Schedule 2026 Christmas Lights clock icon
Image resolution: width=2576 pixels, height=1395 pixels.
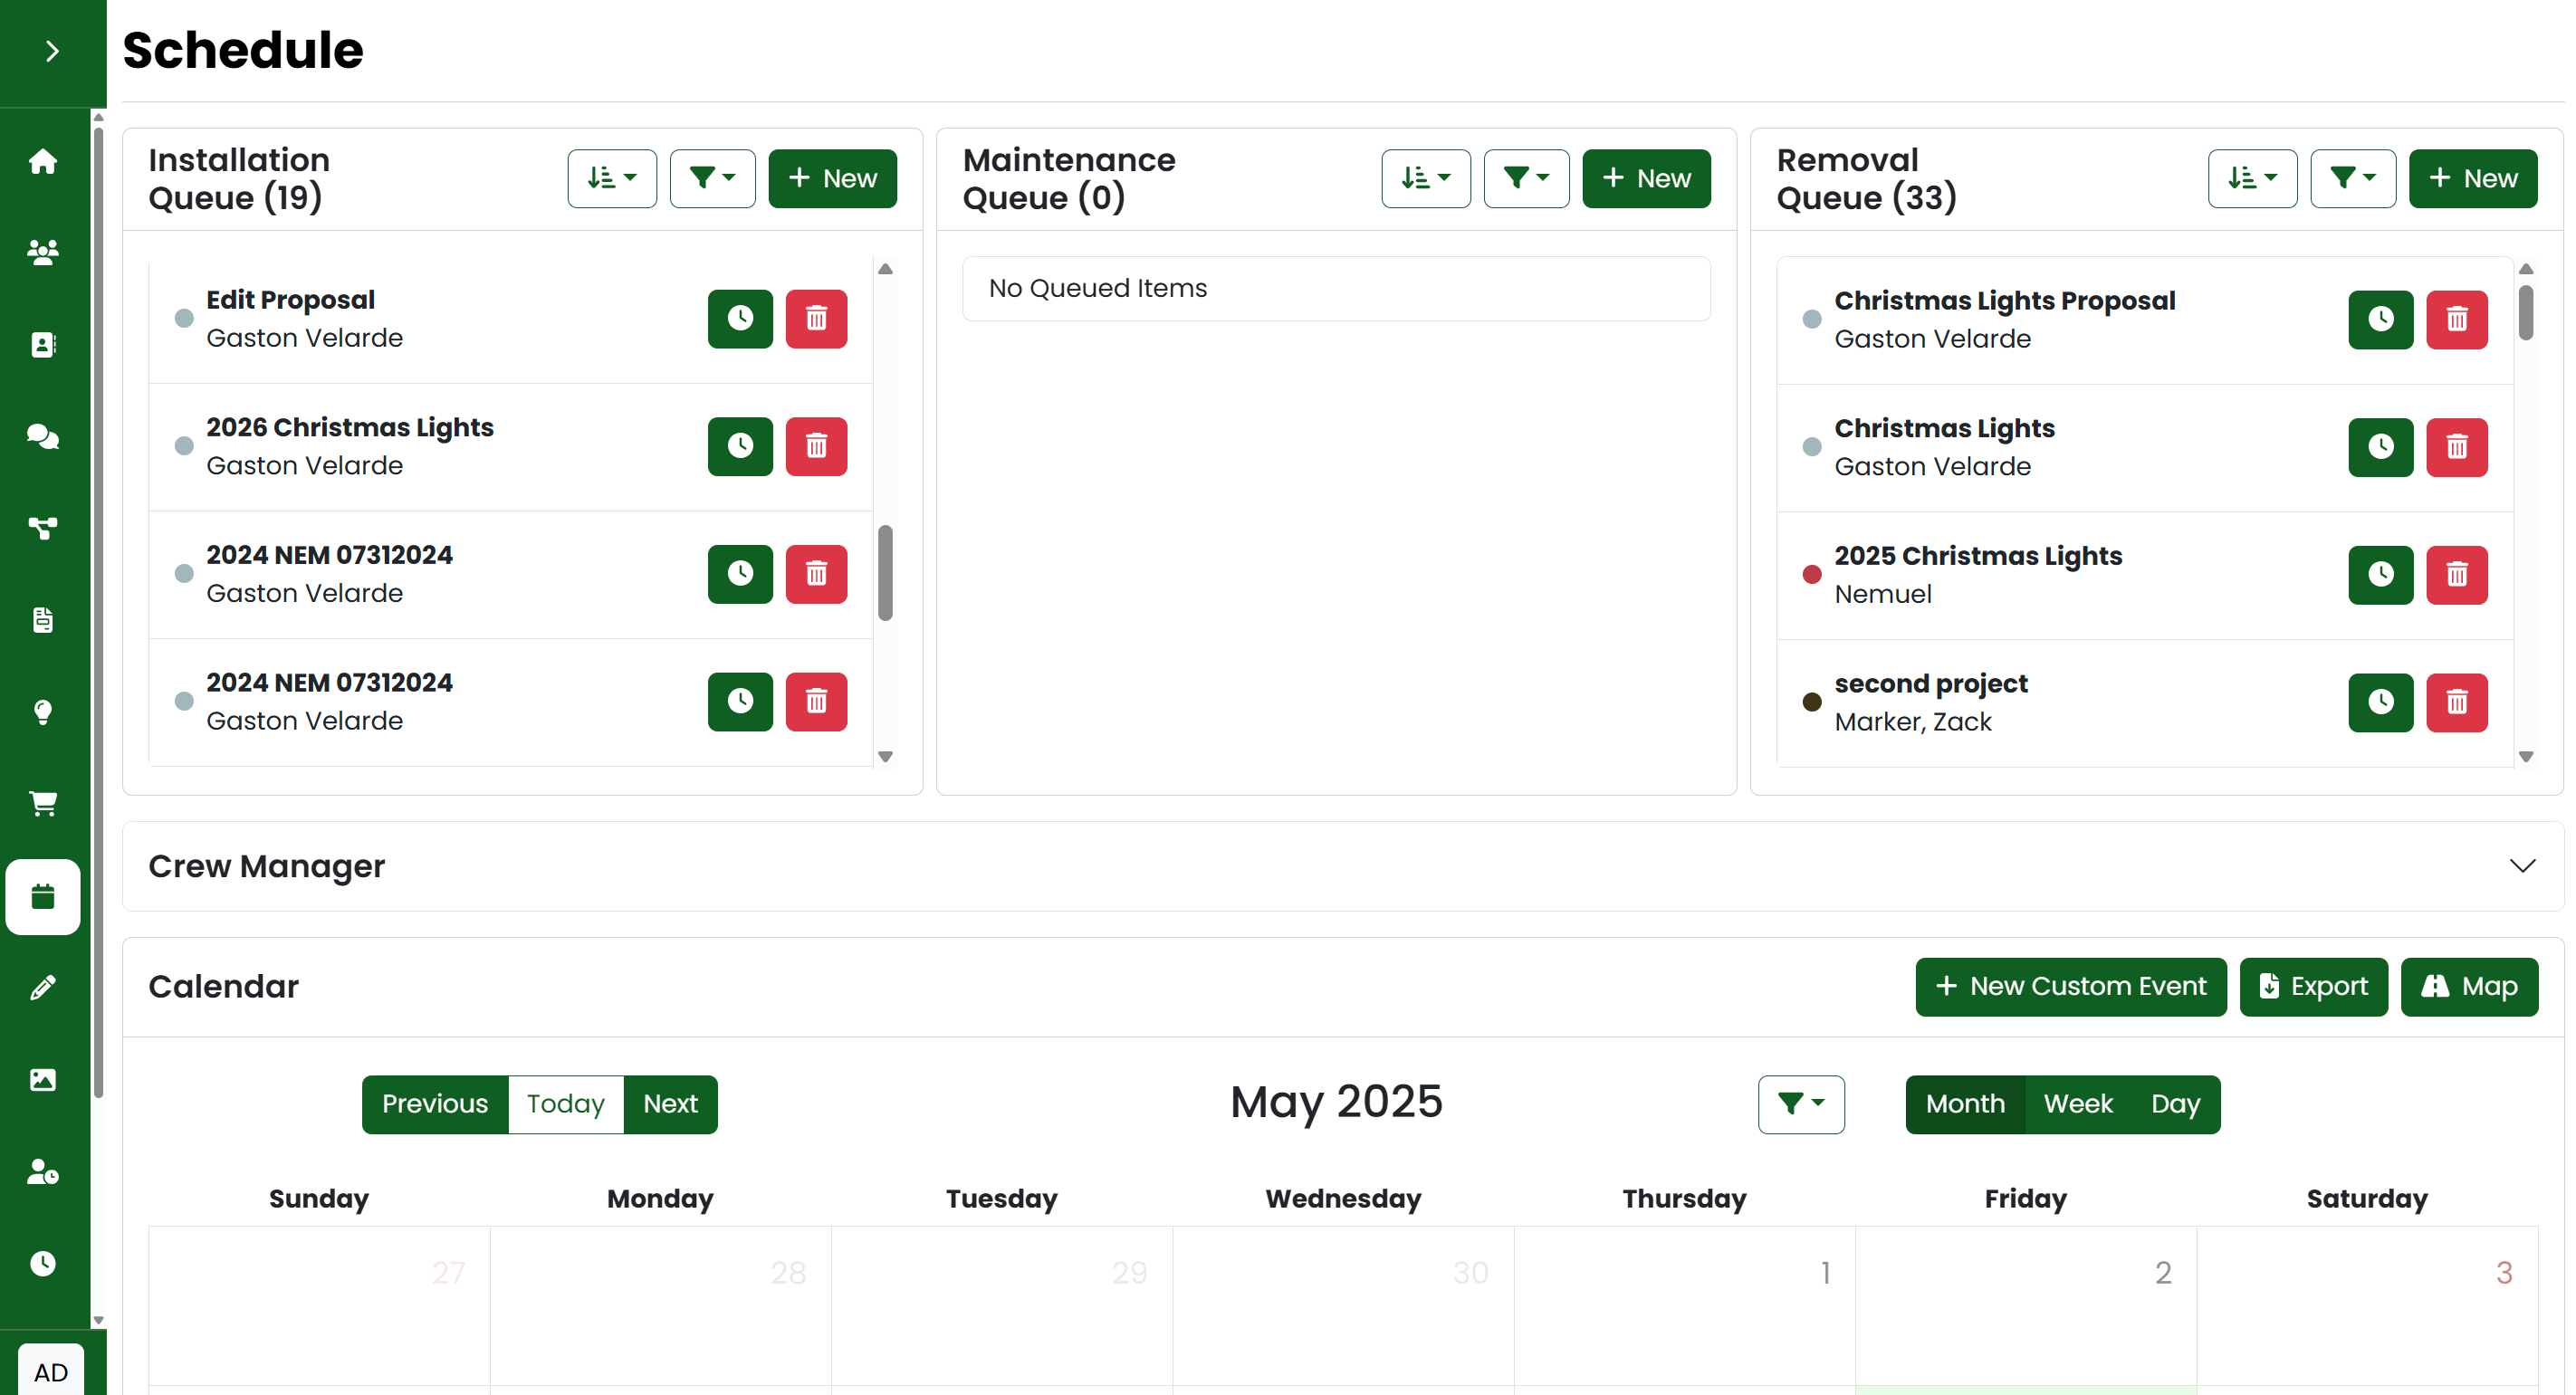[740, 446]
